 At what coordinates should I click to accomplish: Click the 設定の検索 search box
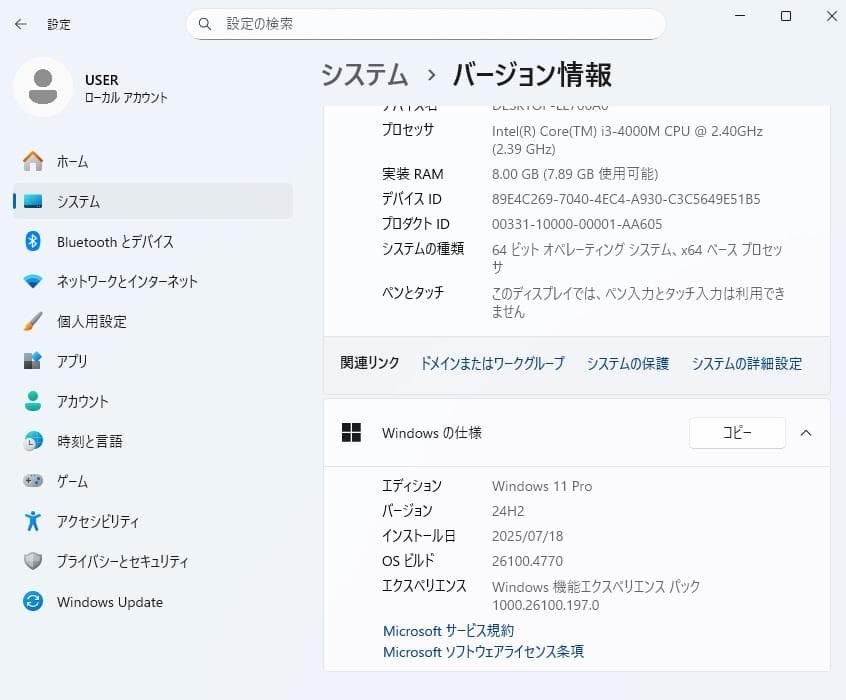point(427,23)
